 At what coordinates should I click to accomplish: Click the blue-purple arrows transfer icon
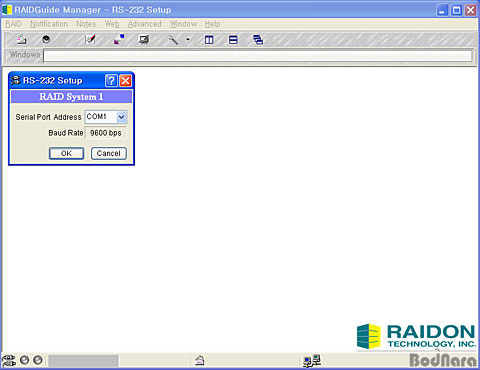point(119,40)
